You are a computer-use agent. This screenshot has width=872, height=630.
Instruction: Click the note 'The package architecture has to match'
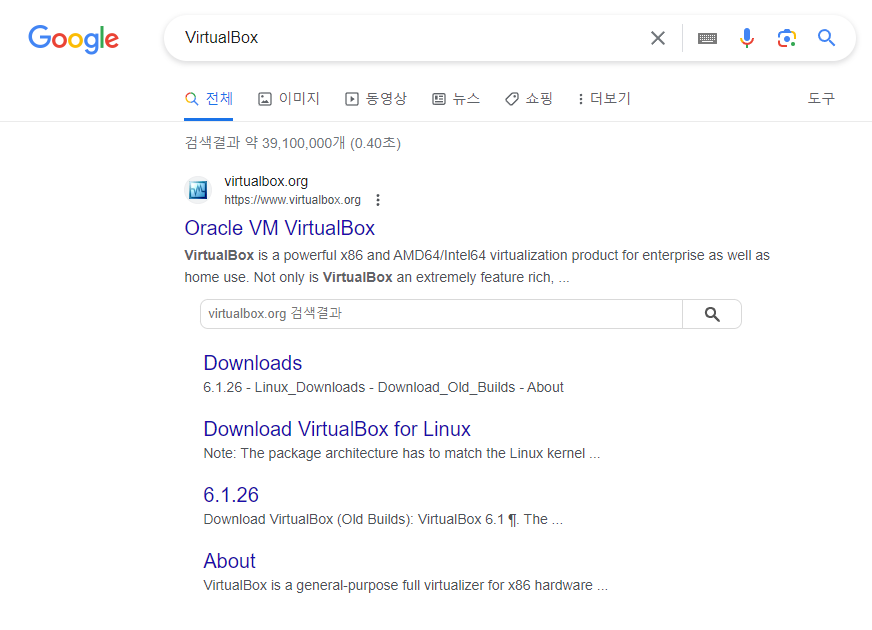[x=402, y=454]
